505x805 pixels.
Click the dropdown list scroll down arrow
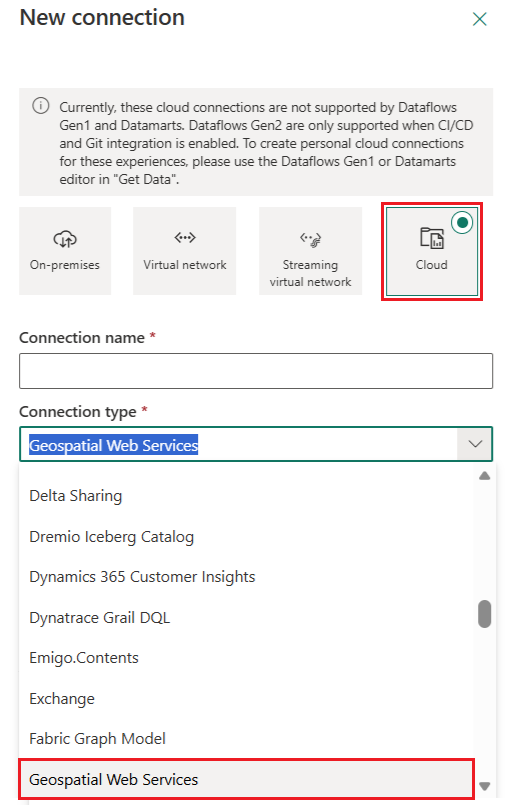pos(484,786)
